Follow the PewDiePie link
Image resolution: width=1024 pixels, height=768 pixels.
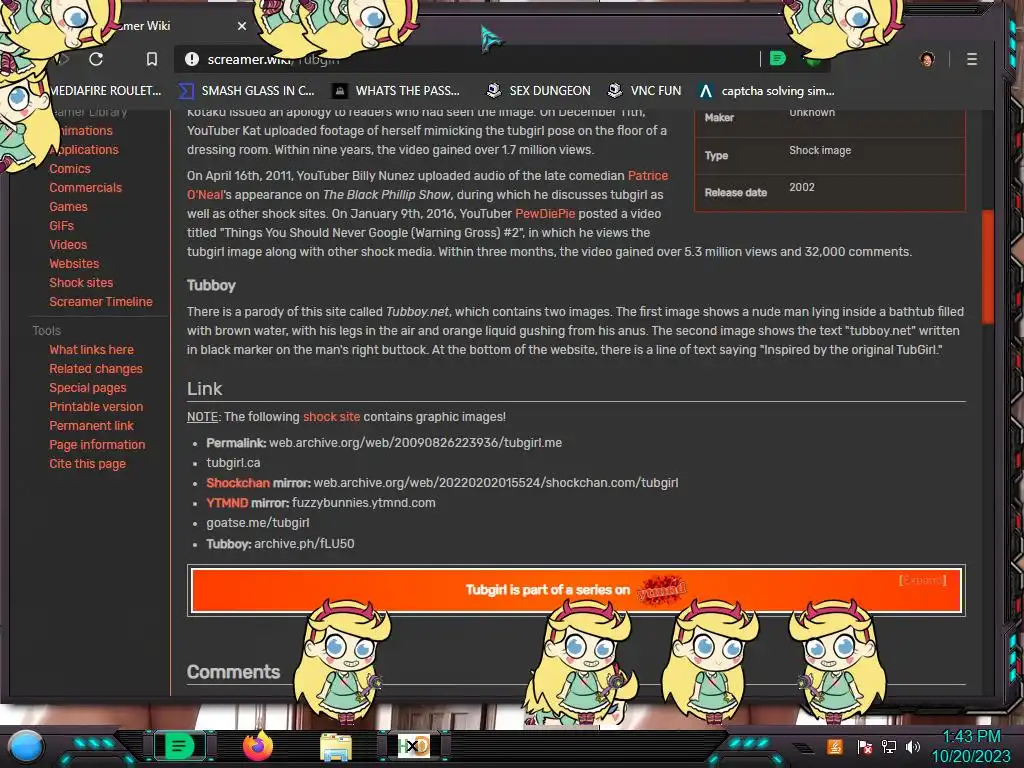(x=545, y=214)
